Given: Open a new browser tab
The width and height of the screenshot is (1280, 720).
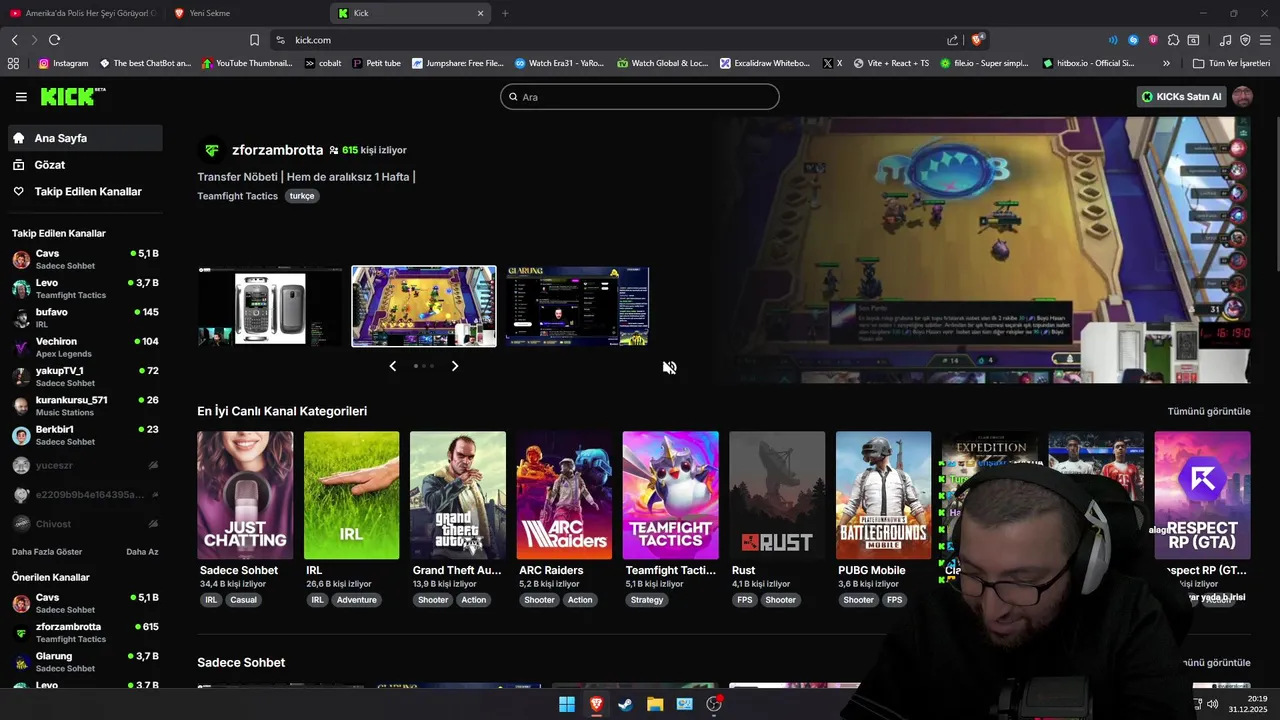Looking at the screenshot, I should (x=505, y=13).
